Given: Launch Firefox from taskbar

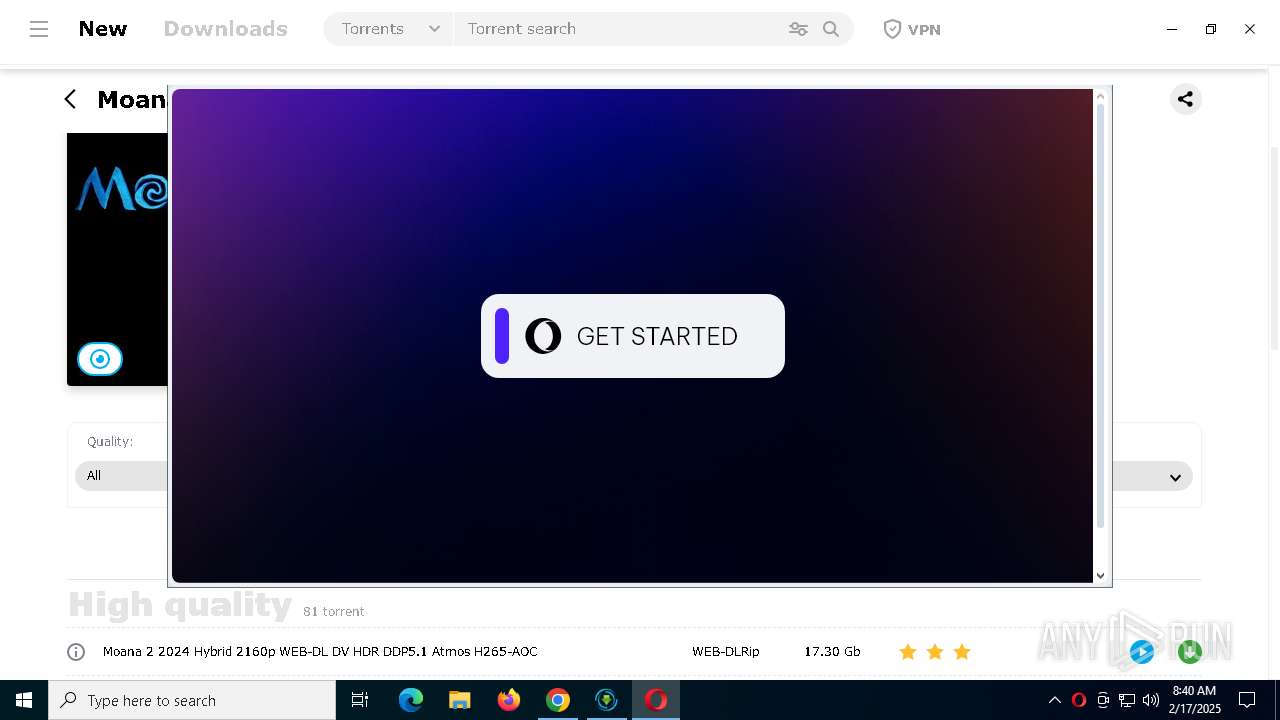Looking at the screenshot, I should tap(509, 700).
